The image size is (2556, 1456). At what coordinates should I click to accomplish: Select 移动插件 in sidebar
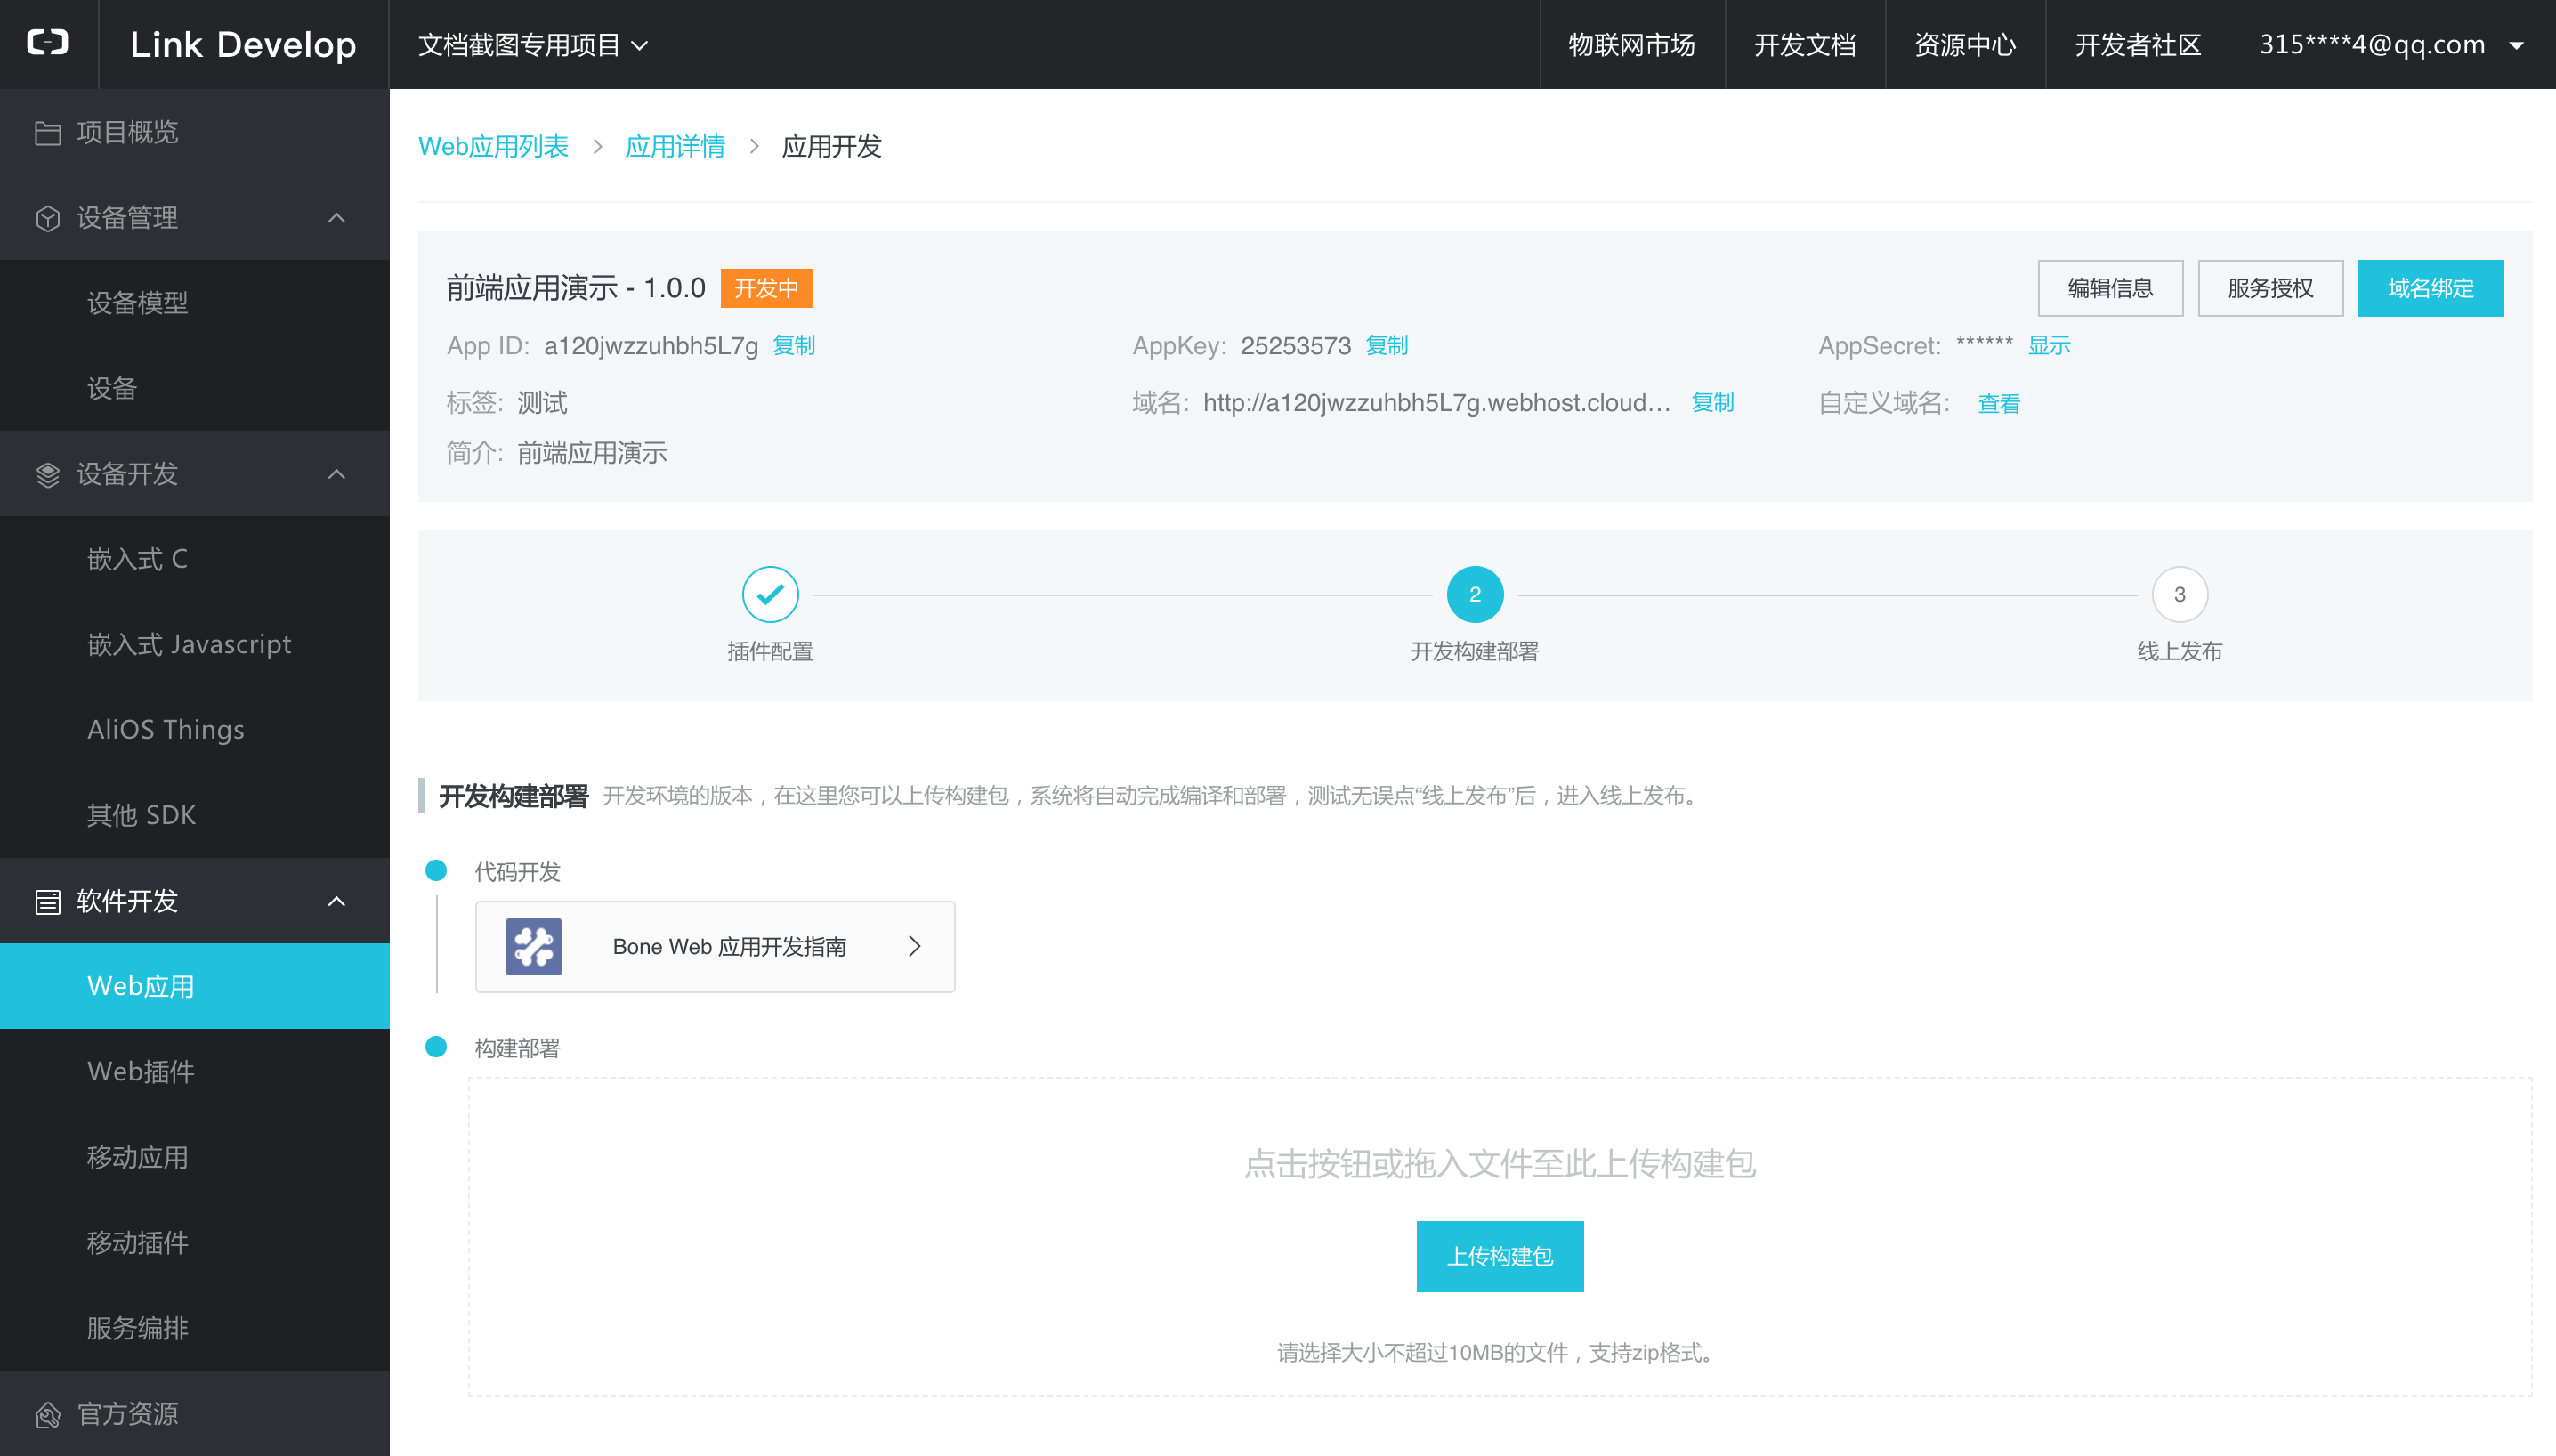tap(195, 1242)
